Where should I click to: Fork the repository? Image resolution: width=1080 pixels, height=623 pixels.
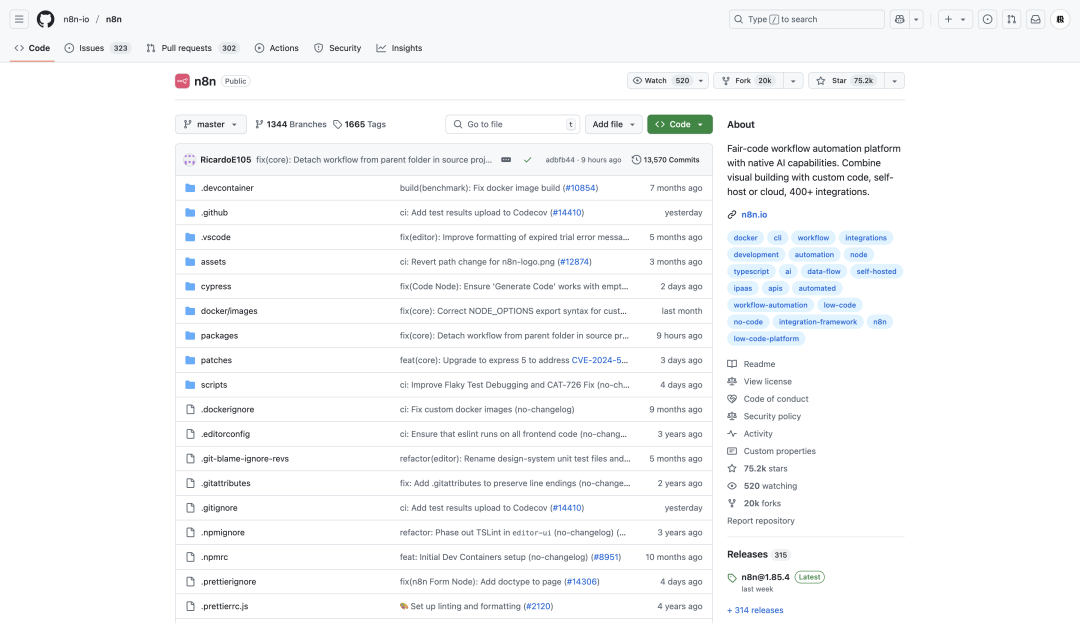click(748, 81)
